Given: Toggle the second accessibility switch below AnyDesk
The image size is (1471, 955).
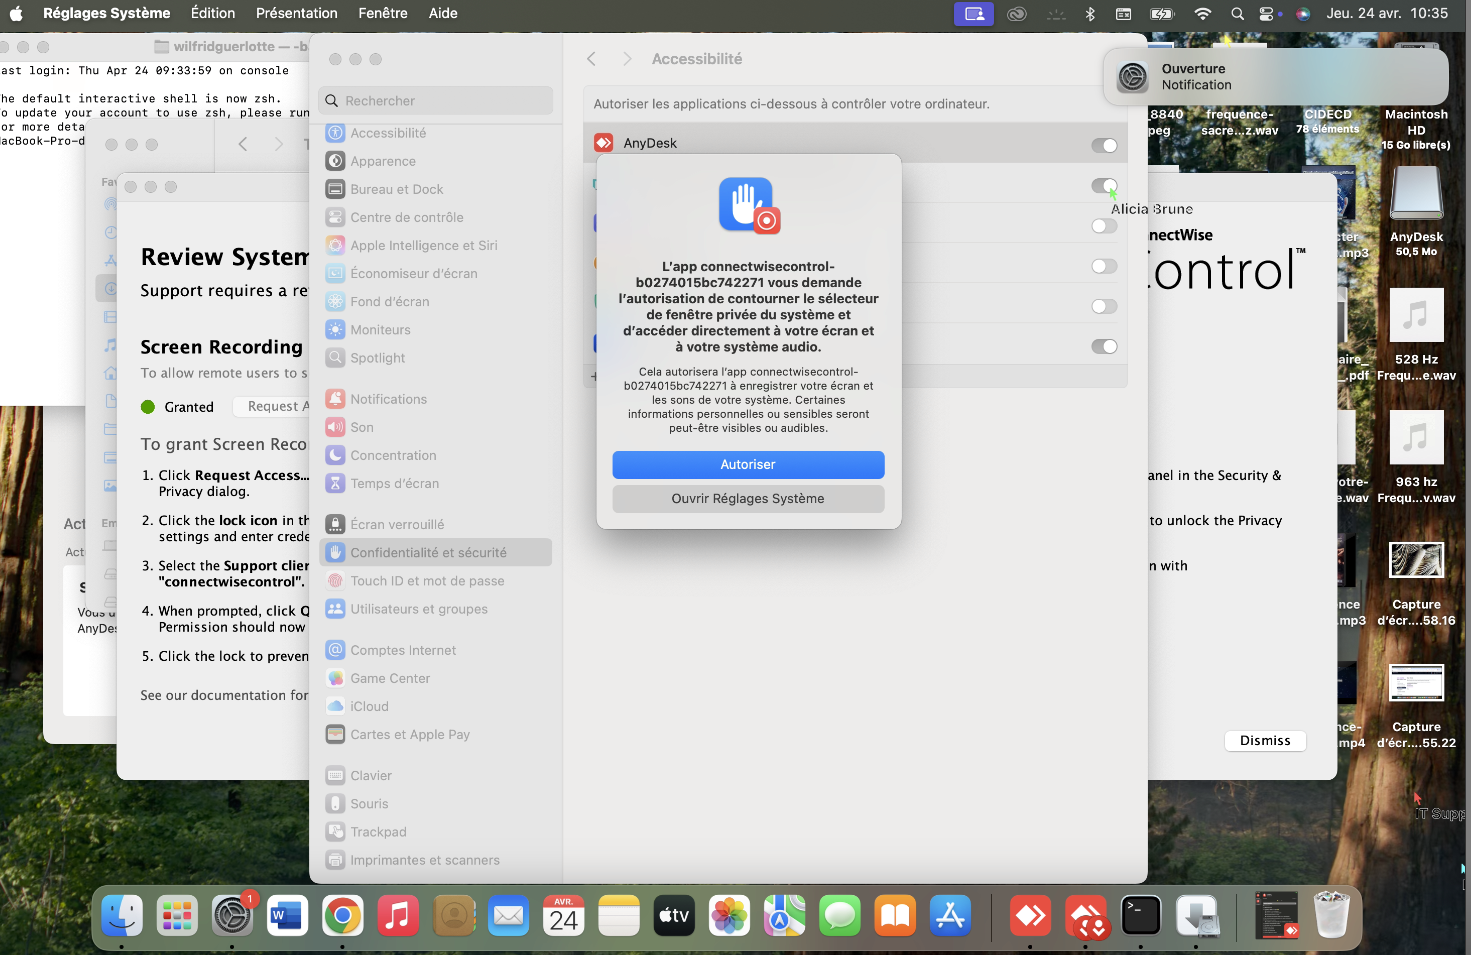Looking at the screenshot, I should [1104, 186].
